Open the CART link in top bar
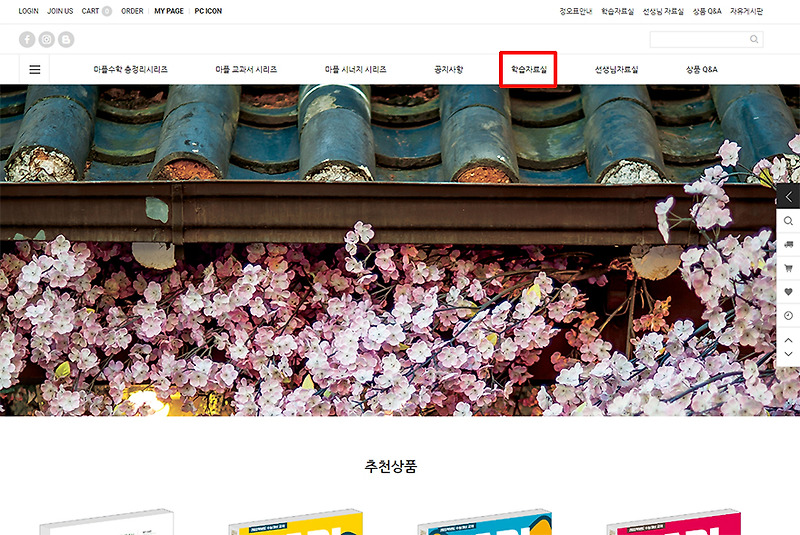 tap(90, 11)
